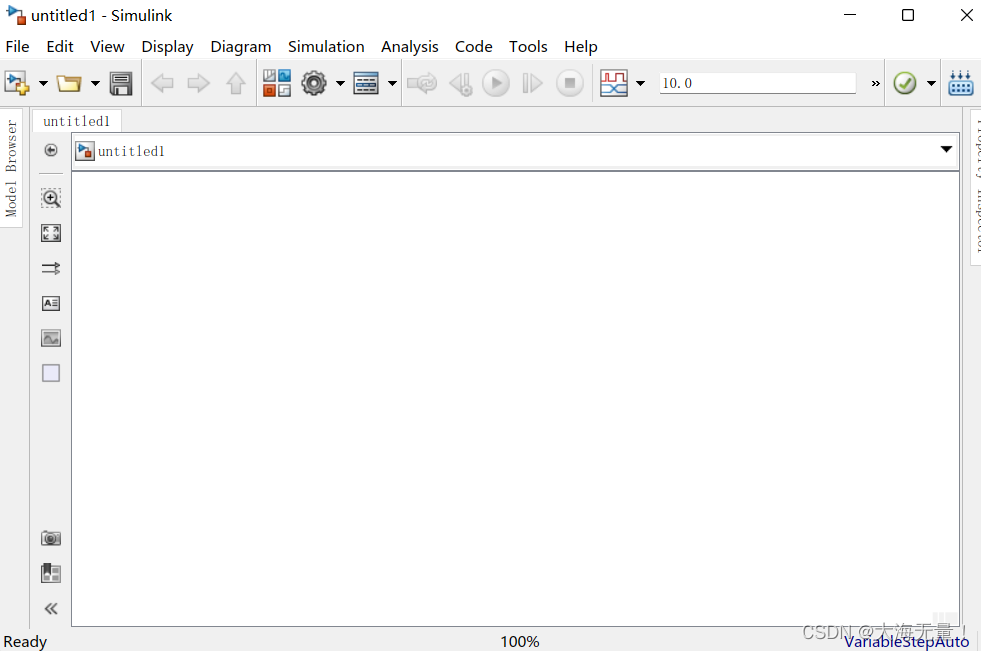The height and width of the screenshot is (651, 981).
Task: Expand the Model Advisor dropdown arrow
Action: coord(931,83)
